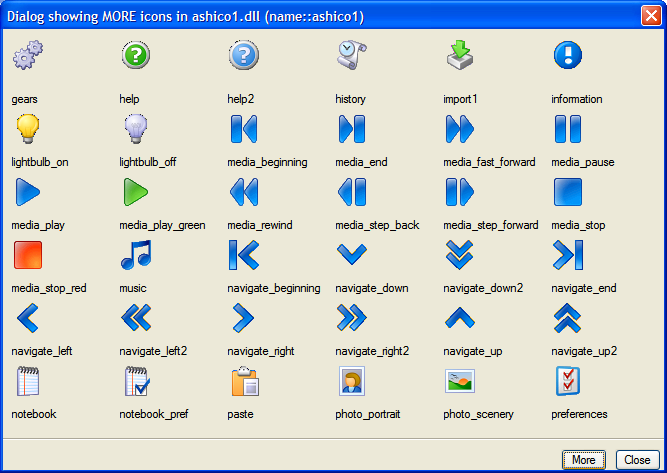Screen dimensions: 667x473
Task: Click the navigate_up2 double chevron icon
Action: [568, 318]
